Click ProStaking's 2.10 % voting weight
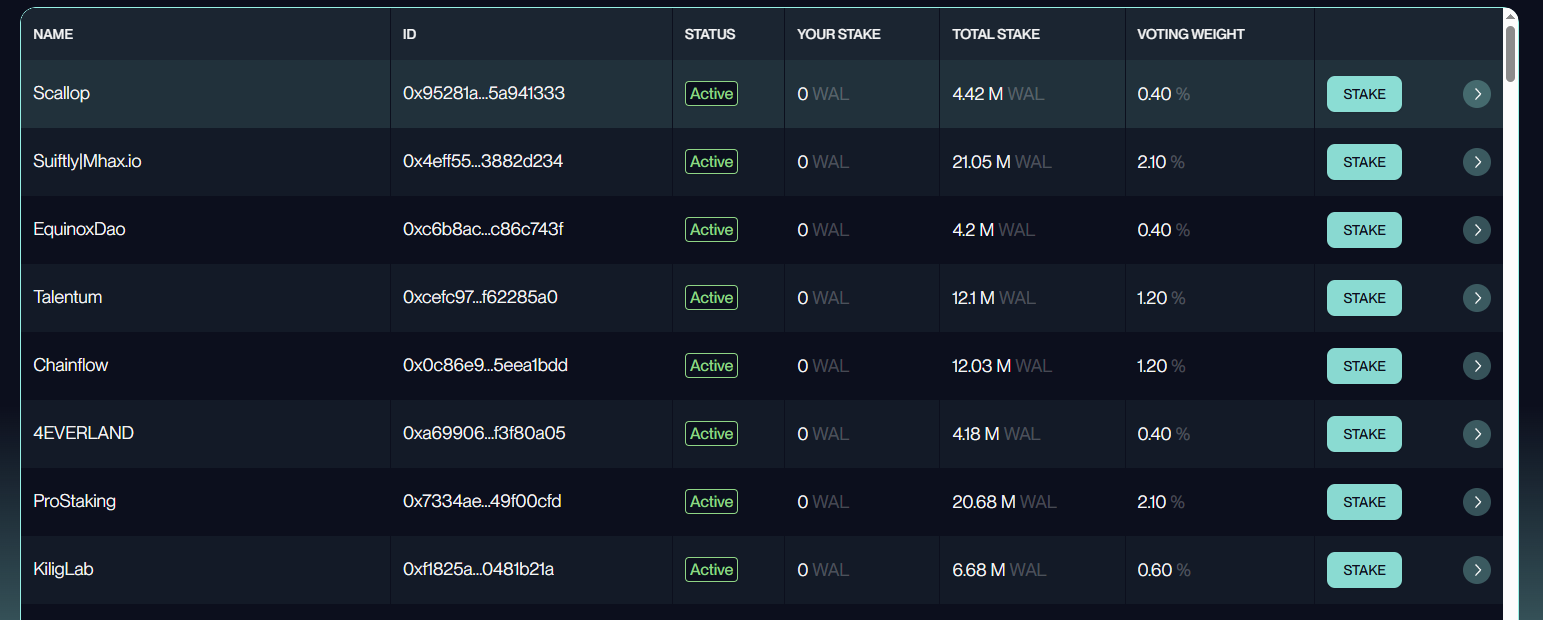Viewport: 1543px width, 620px height. (x=1161, y=502)
